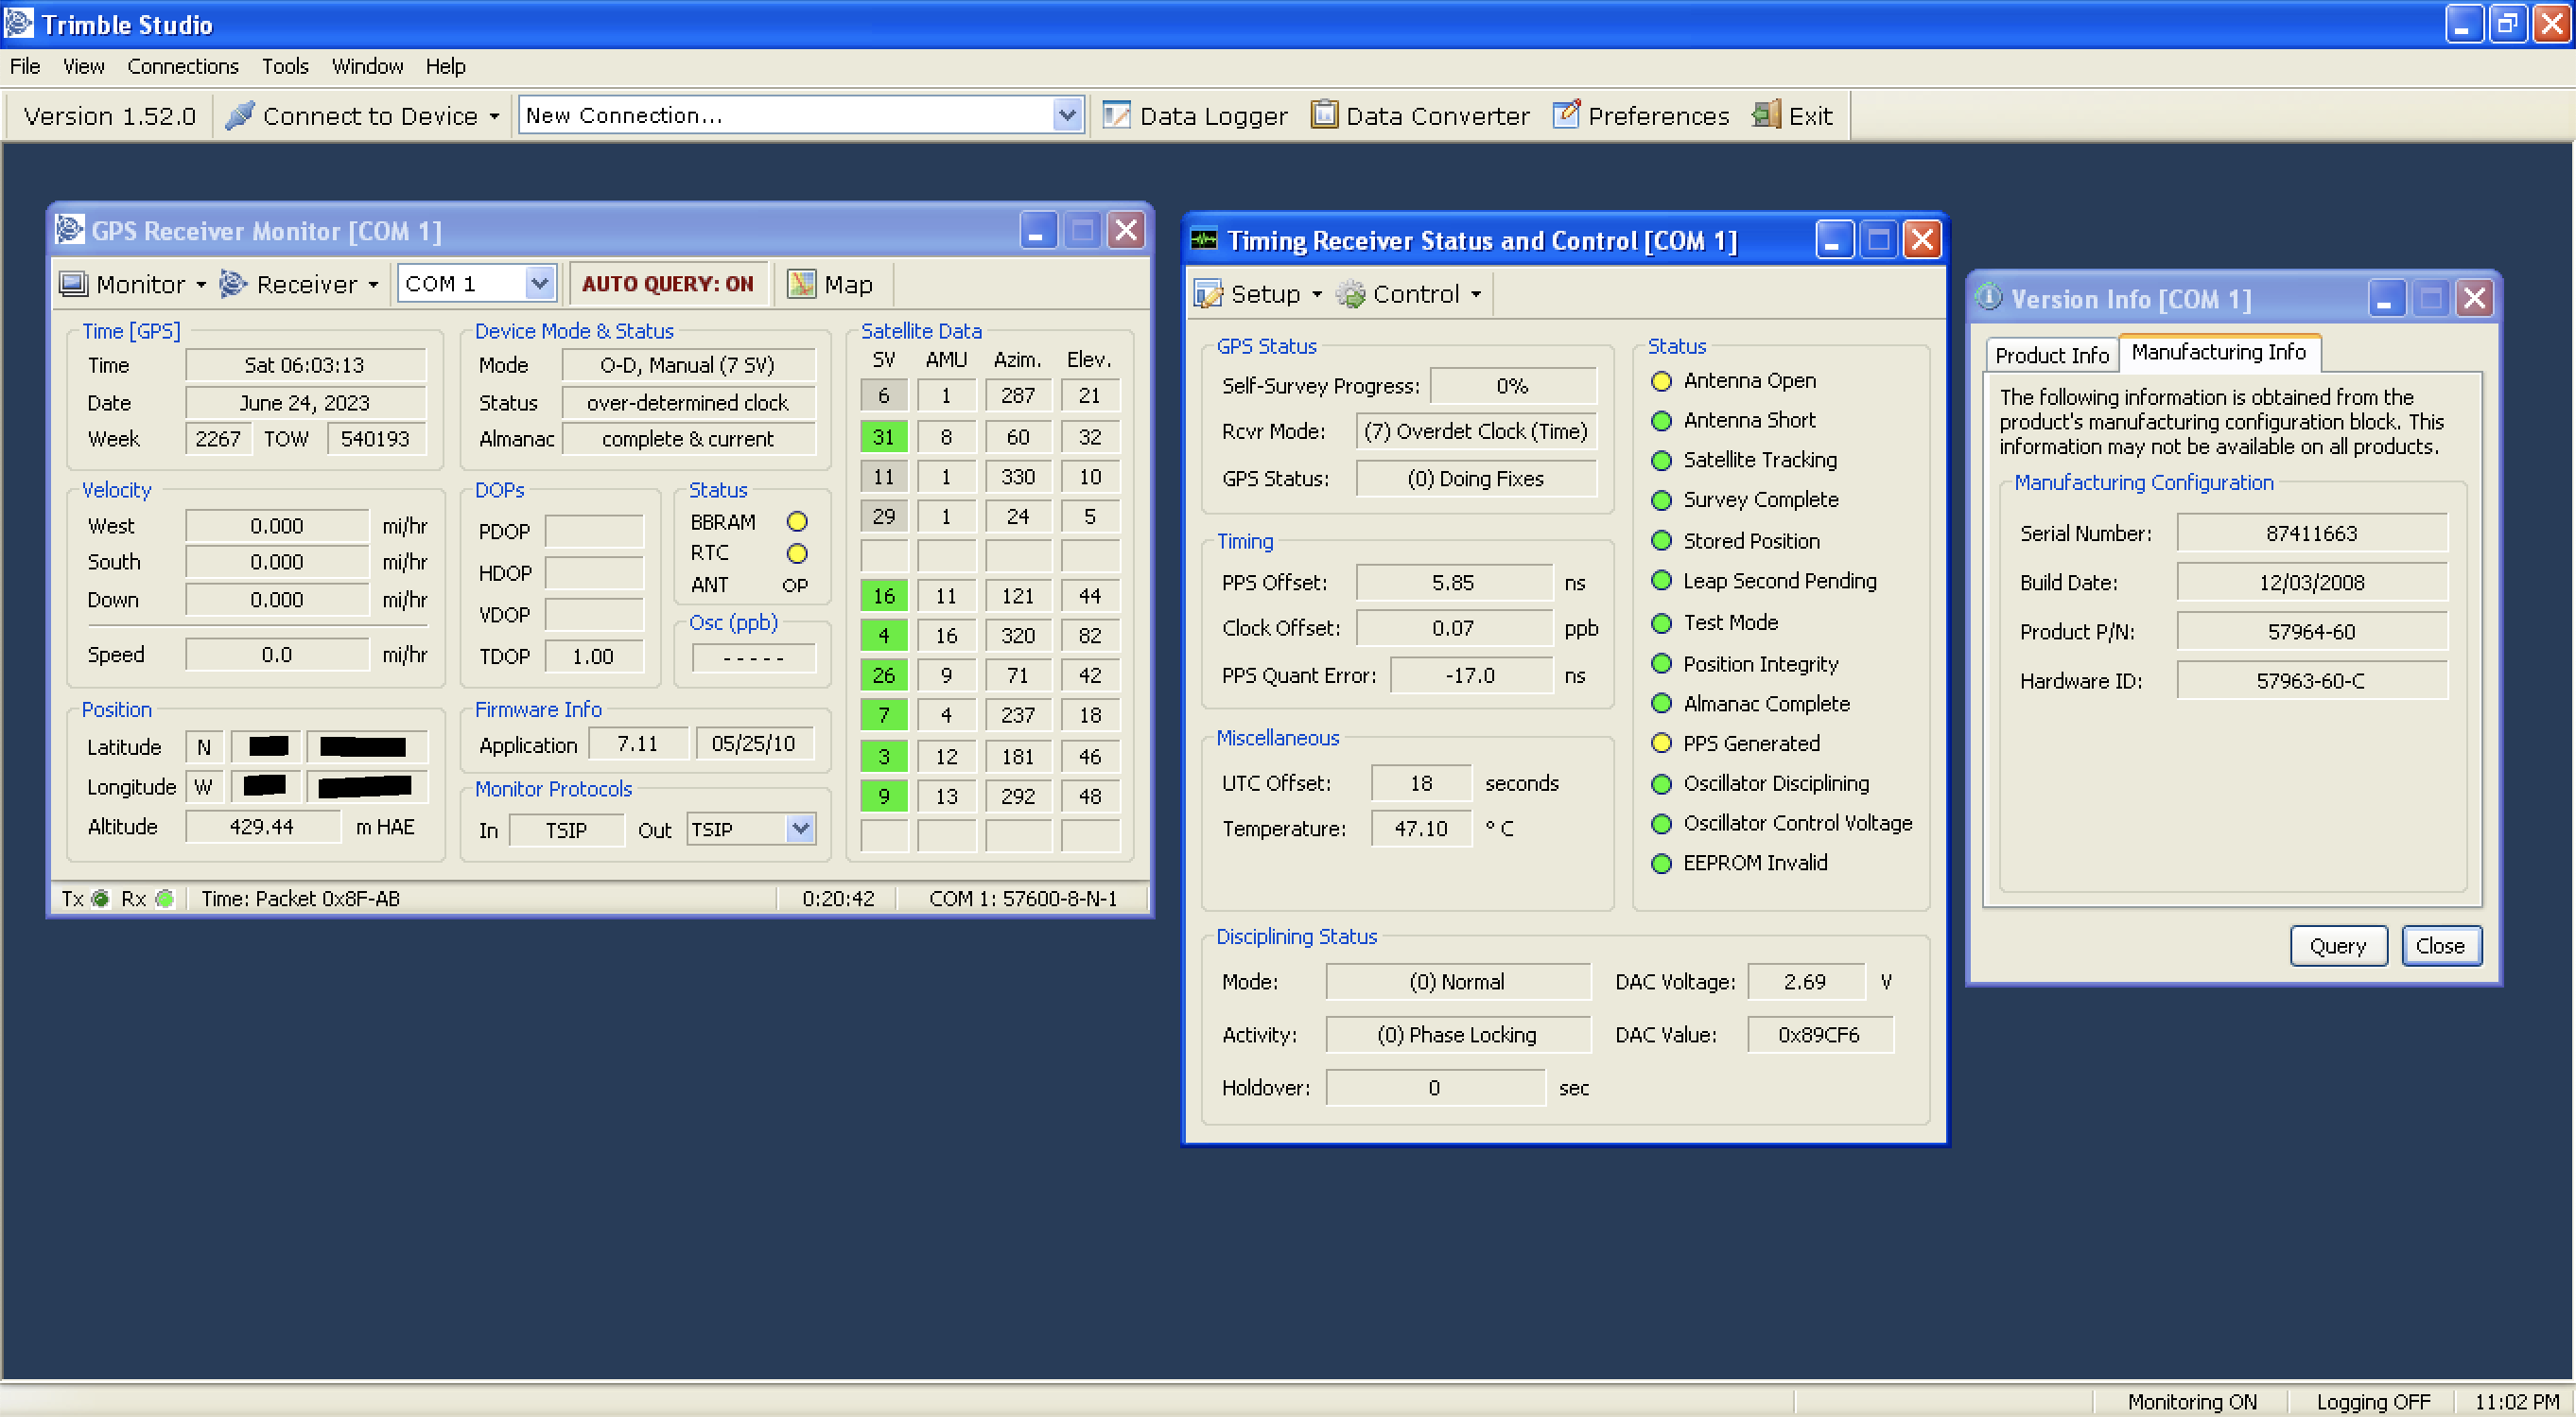This screenshot has height=1417, width=2576.
Task: Click the BBRAM yellow status indicator
Action: (797, 521)
